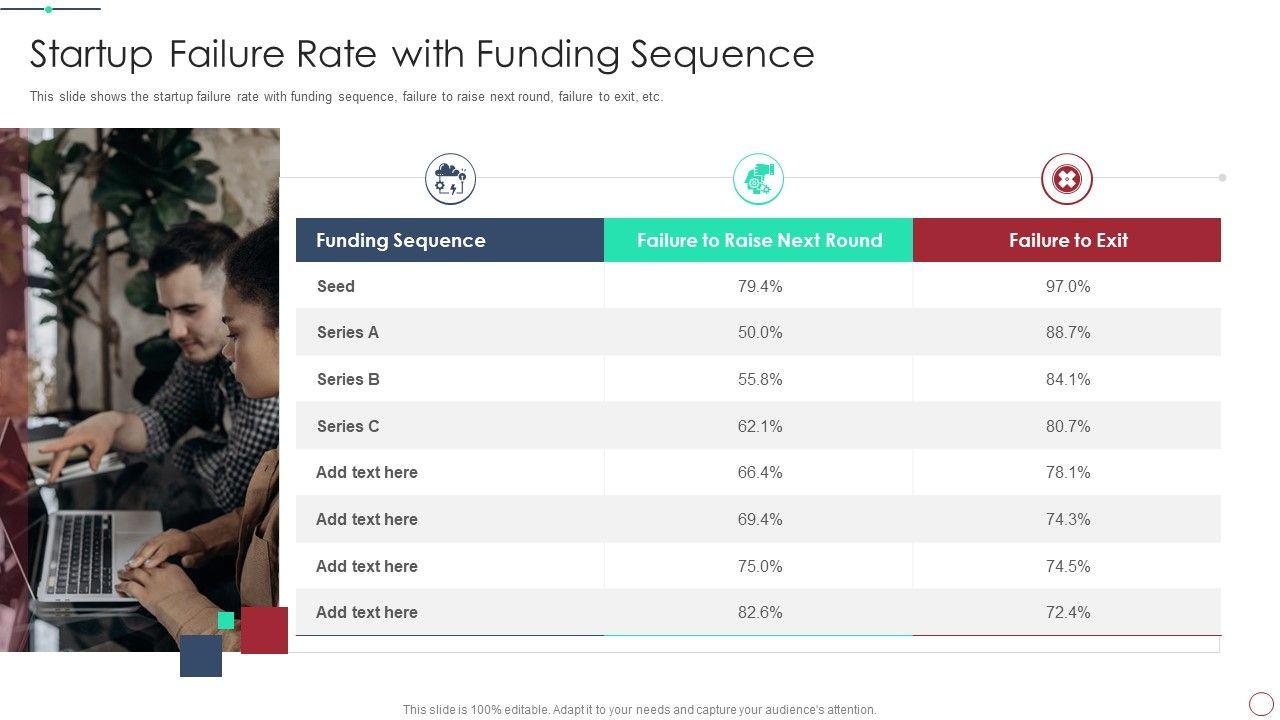Click the last Add text here placeholder
This screenshot has height=720, width=1280.
pyautogui.click(x=367, y=612)
